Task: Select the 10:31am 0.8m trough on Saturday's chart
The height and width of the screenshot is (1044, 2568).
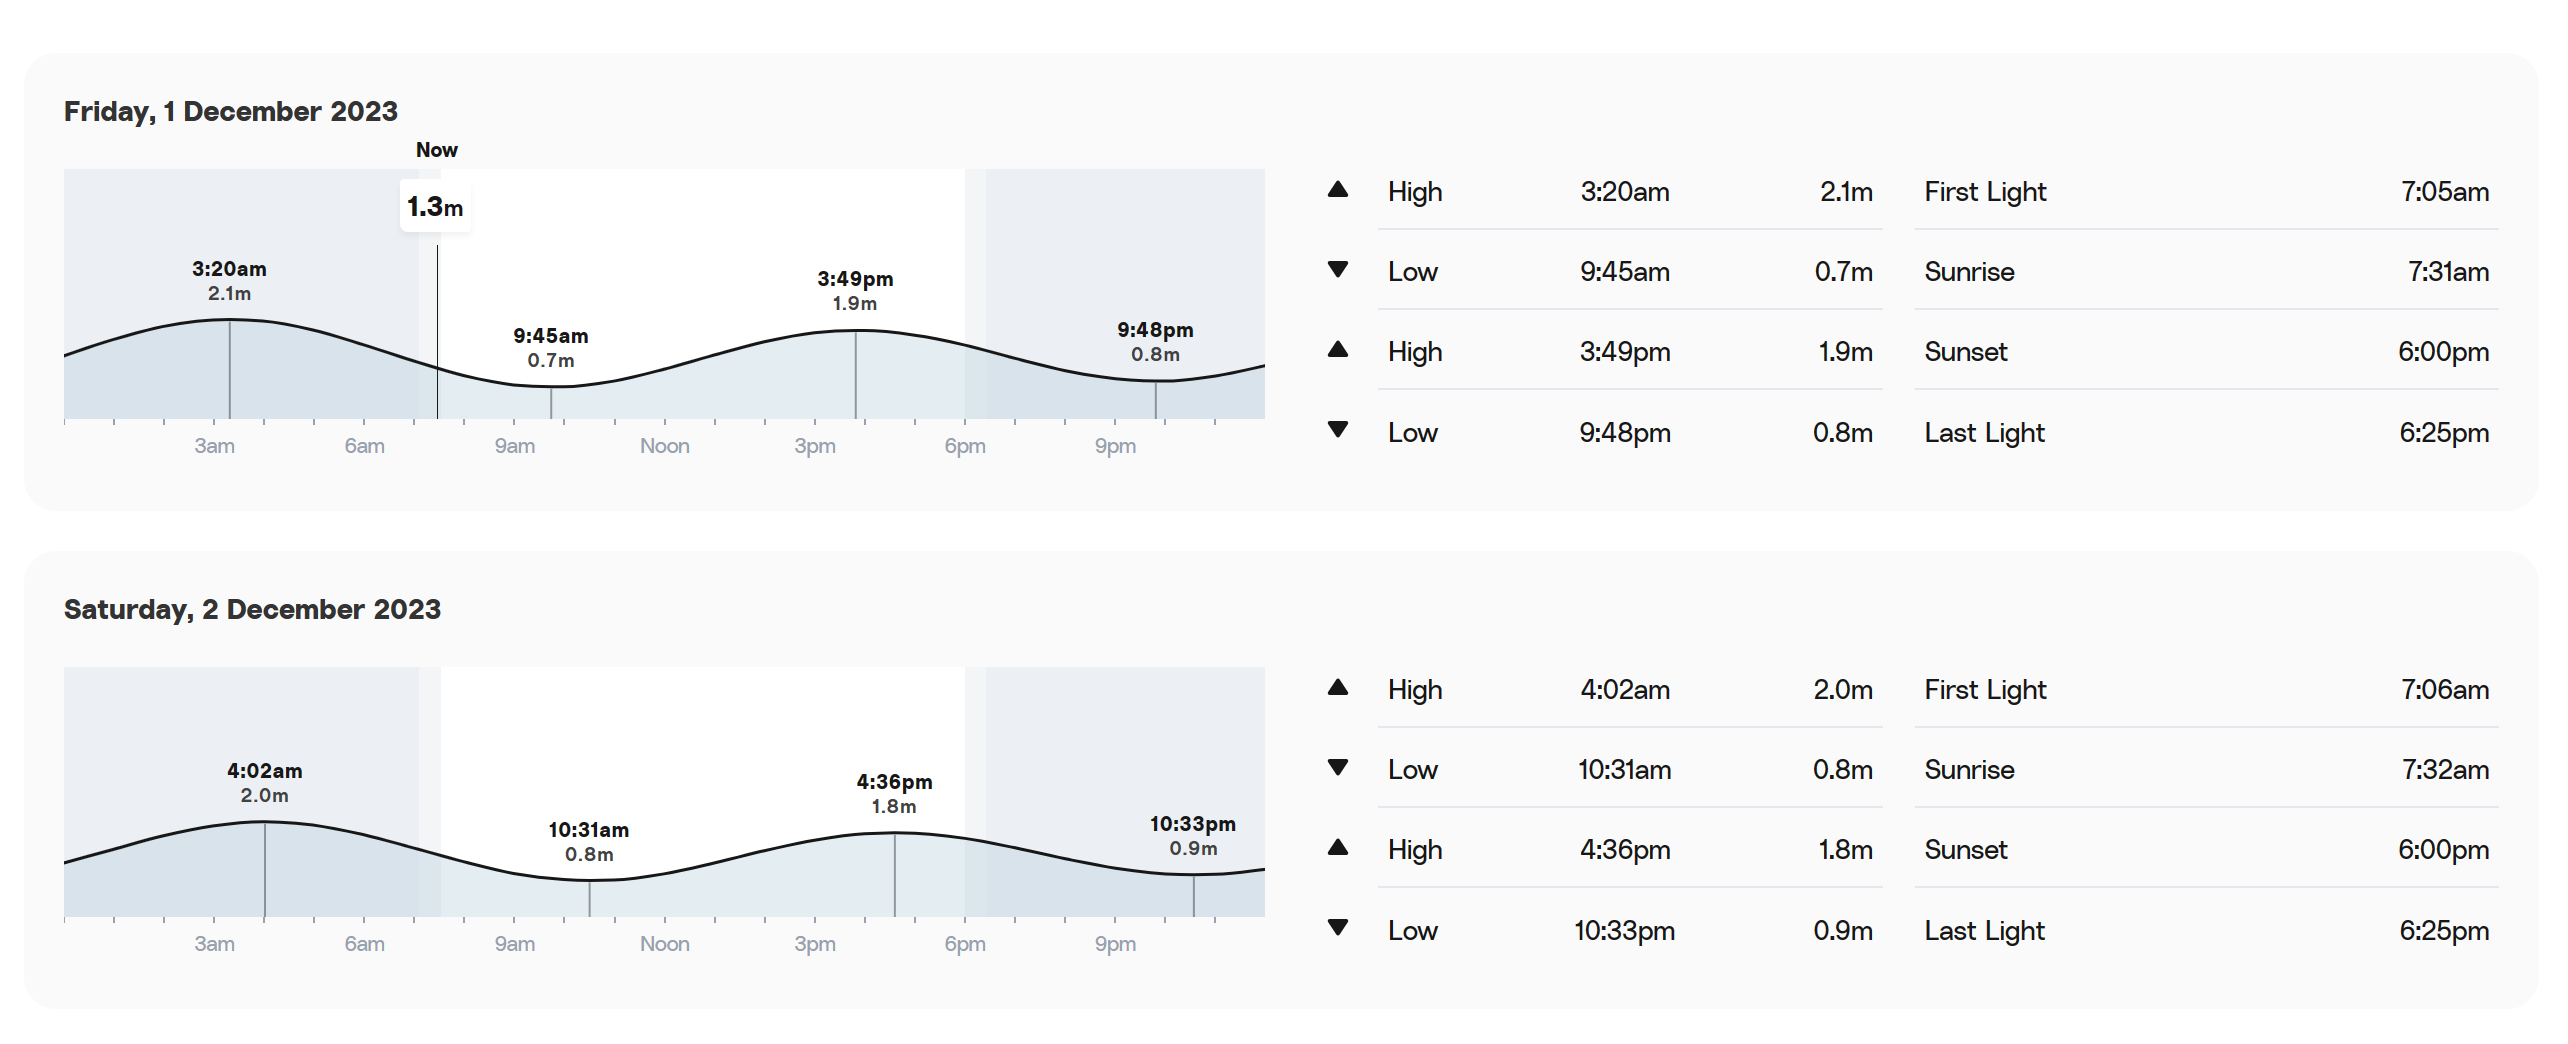Action: (589, 842)
